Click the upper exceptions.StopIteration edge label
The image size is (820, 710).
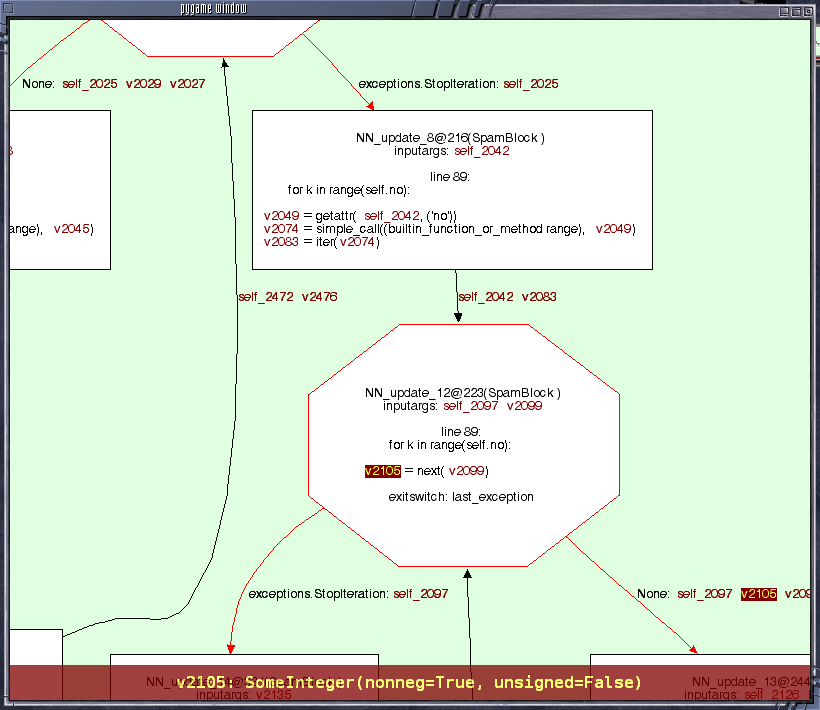pos(429,84)
